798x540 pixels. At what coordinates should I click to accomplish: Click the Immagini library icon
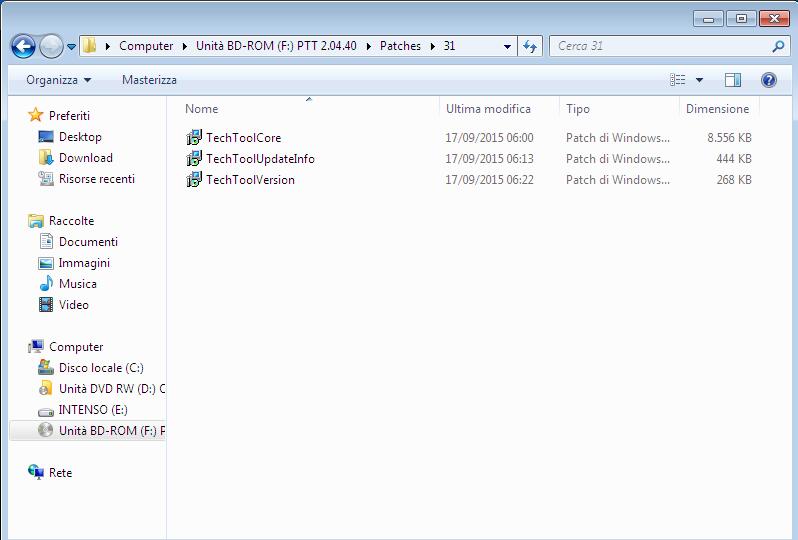point(46,263)
